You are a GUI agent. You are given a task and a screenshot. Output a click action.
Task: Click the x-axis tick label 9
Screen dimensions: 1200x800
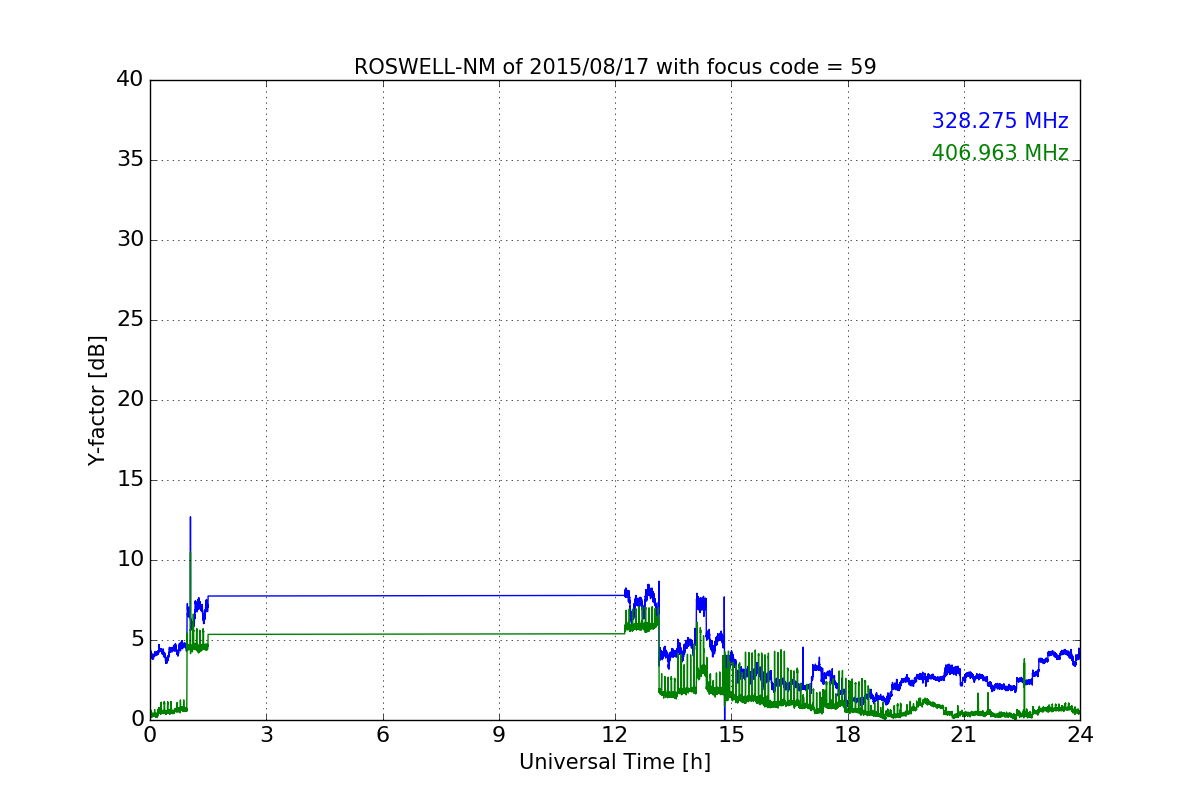click(499, 734)
